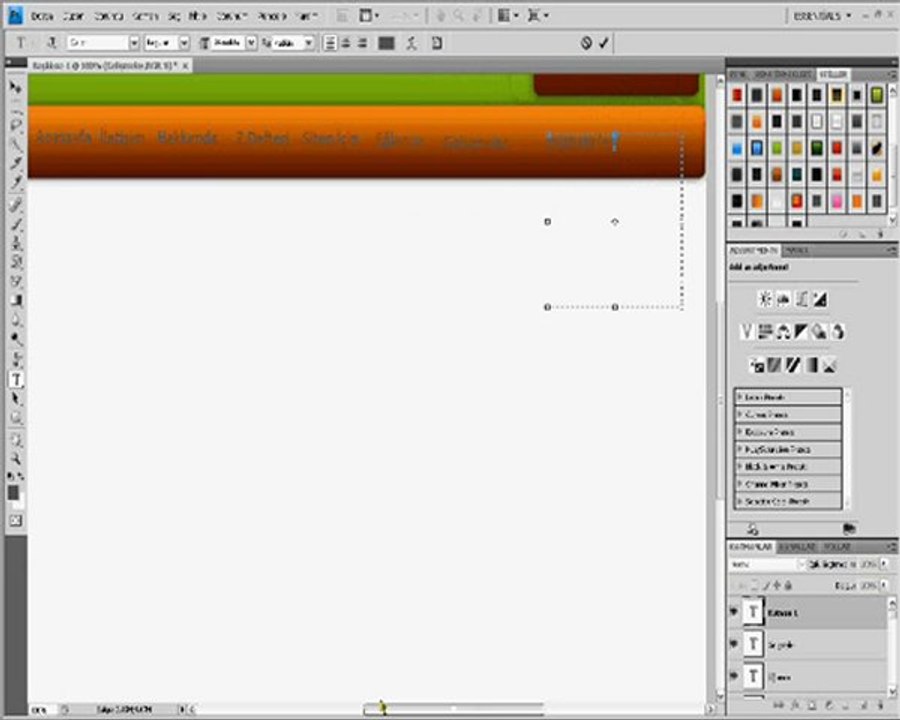Toggle the text orientation icon
900x720 pixels.
[x=52, y=42]
